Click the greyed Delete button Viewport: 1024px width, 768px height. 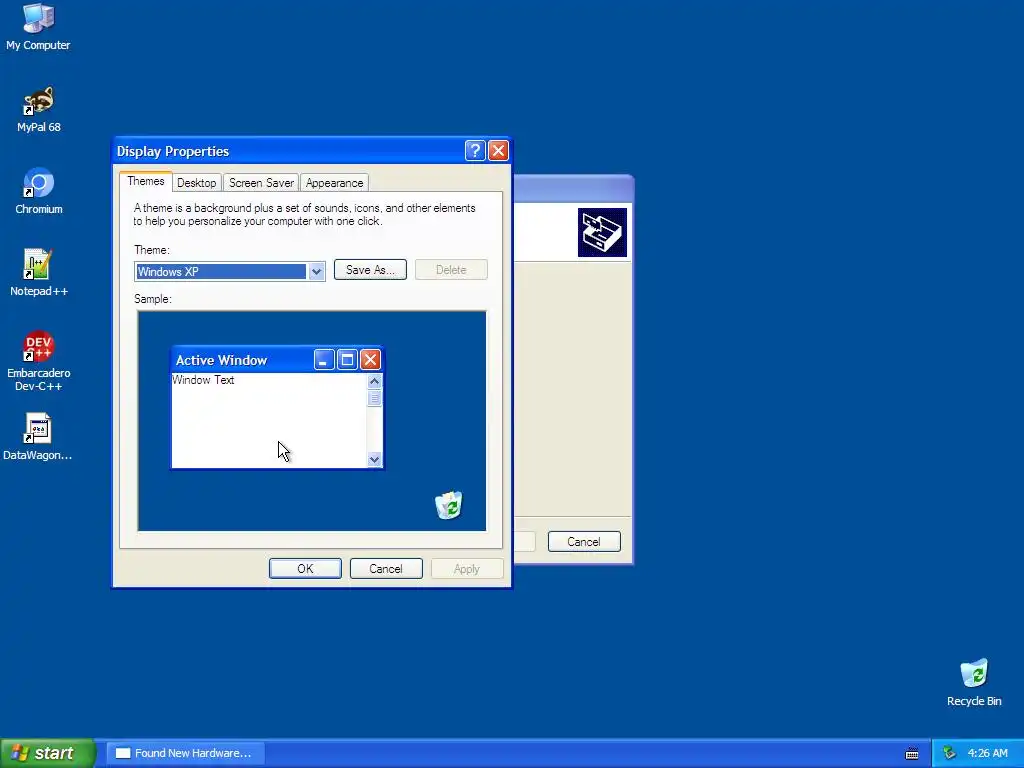coord(451,270)
